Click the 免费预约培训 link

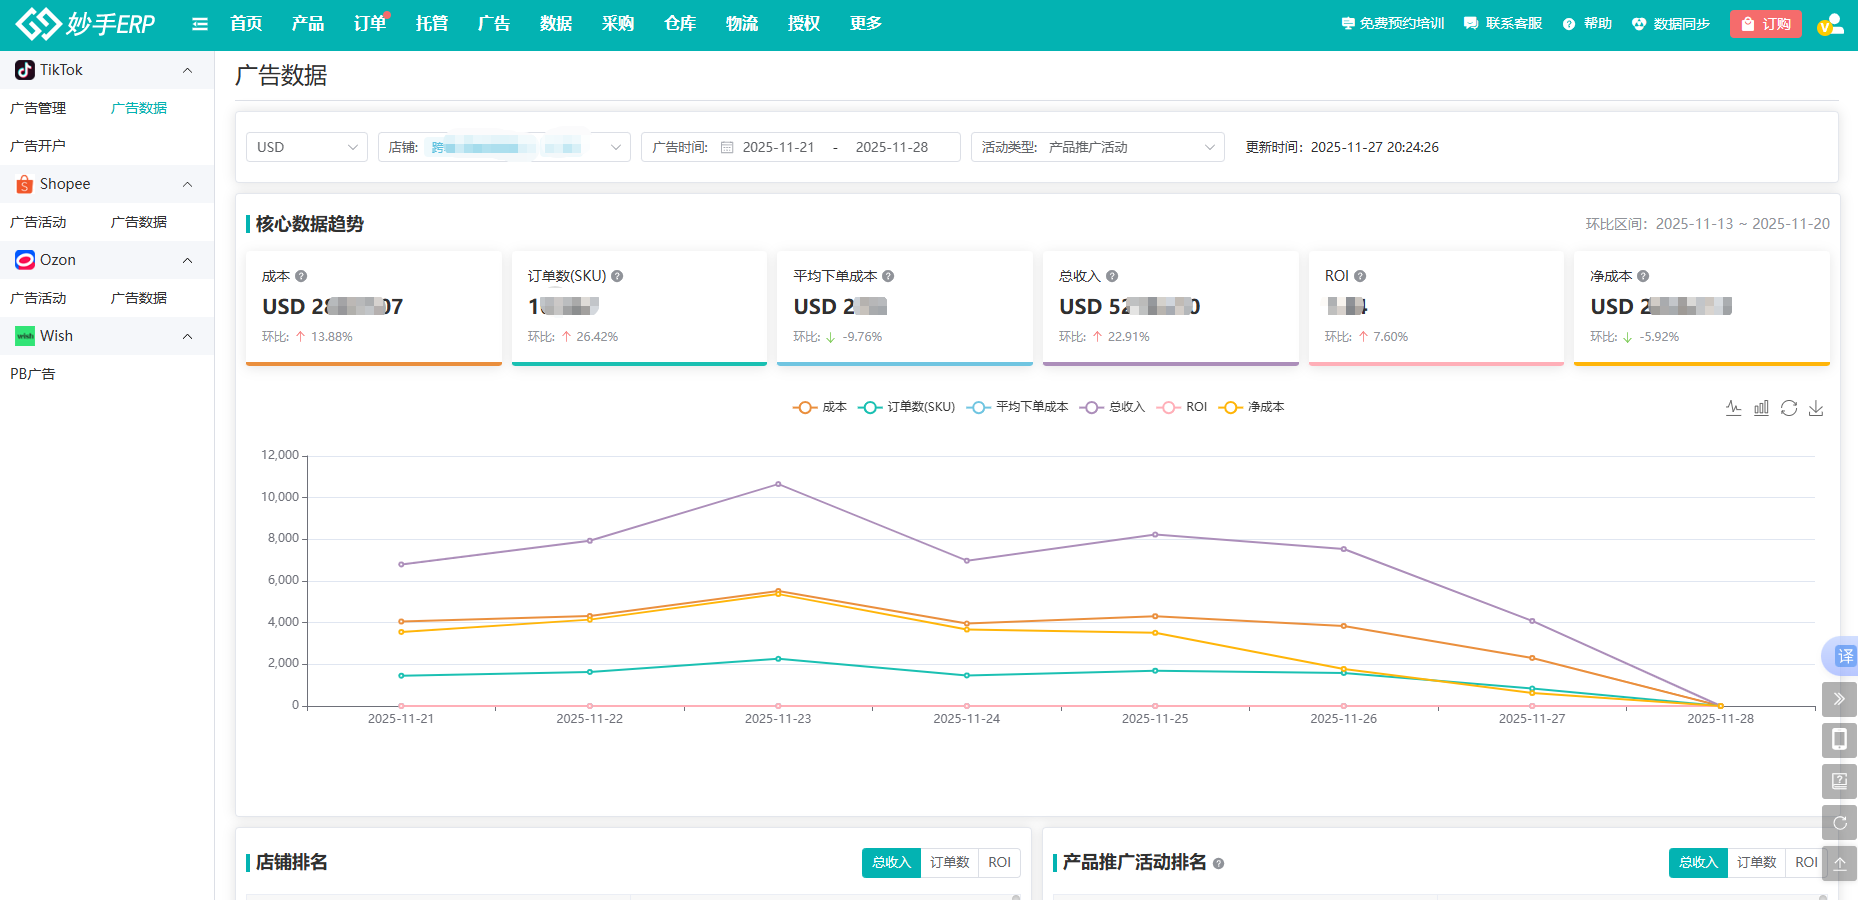pyautogui.click(x=1394, y=23)
